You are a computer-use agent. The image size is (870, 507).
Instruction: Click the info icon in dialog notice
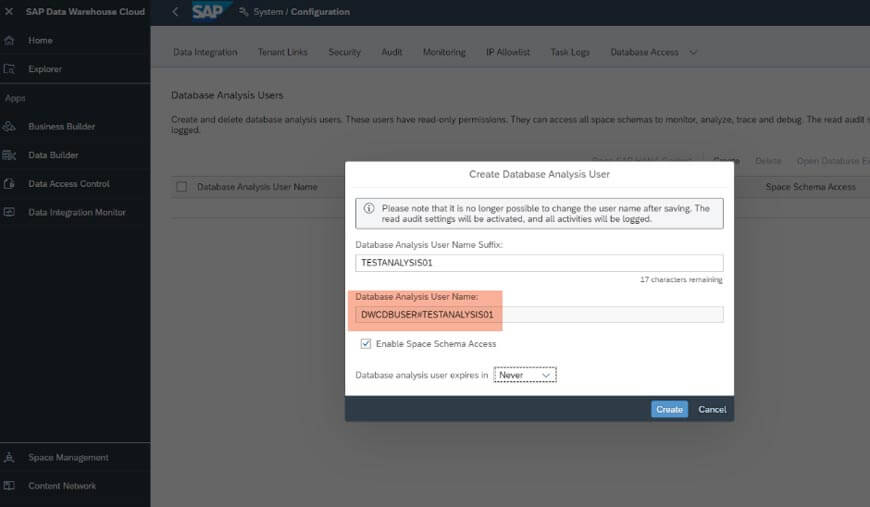(x=369, y=209)
